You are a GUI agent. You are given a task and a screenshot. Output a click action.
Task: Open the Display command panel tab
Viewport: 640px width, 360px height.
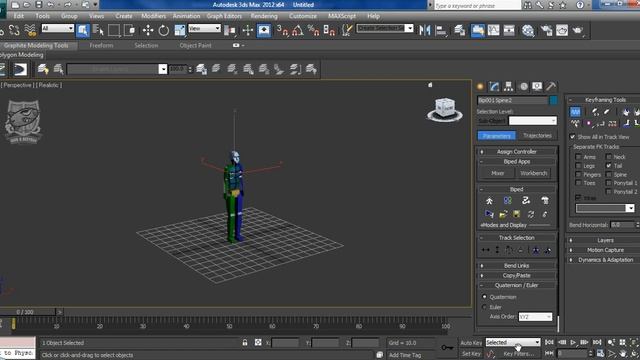537,87
